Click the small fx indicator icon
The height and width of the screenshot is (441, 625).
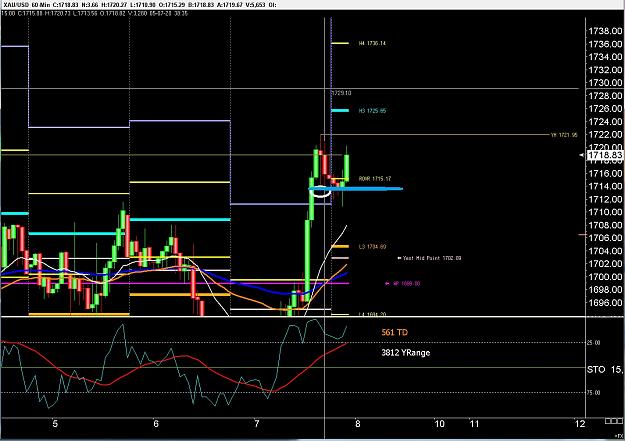click(619, 435)
